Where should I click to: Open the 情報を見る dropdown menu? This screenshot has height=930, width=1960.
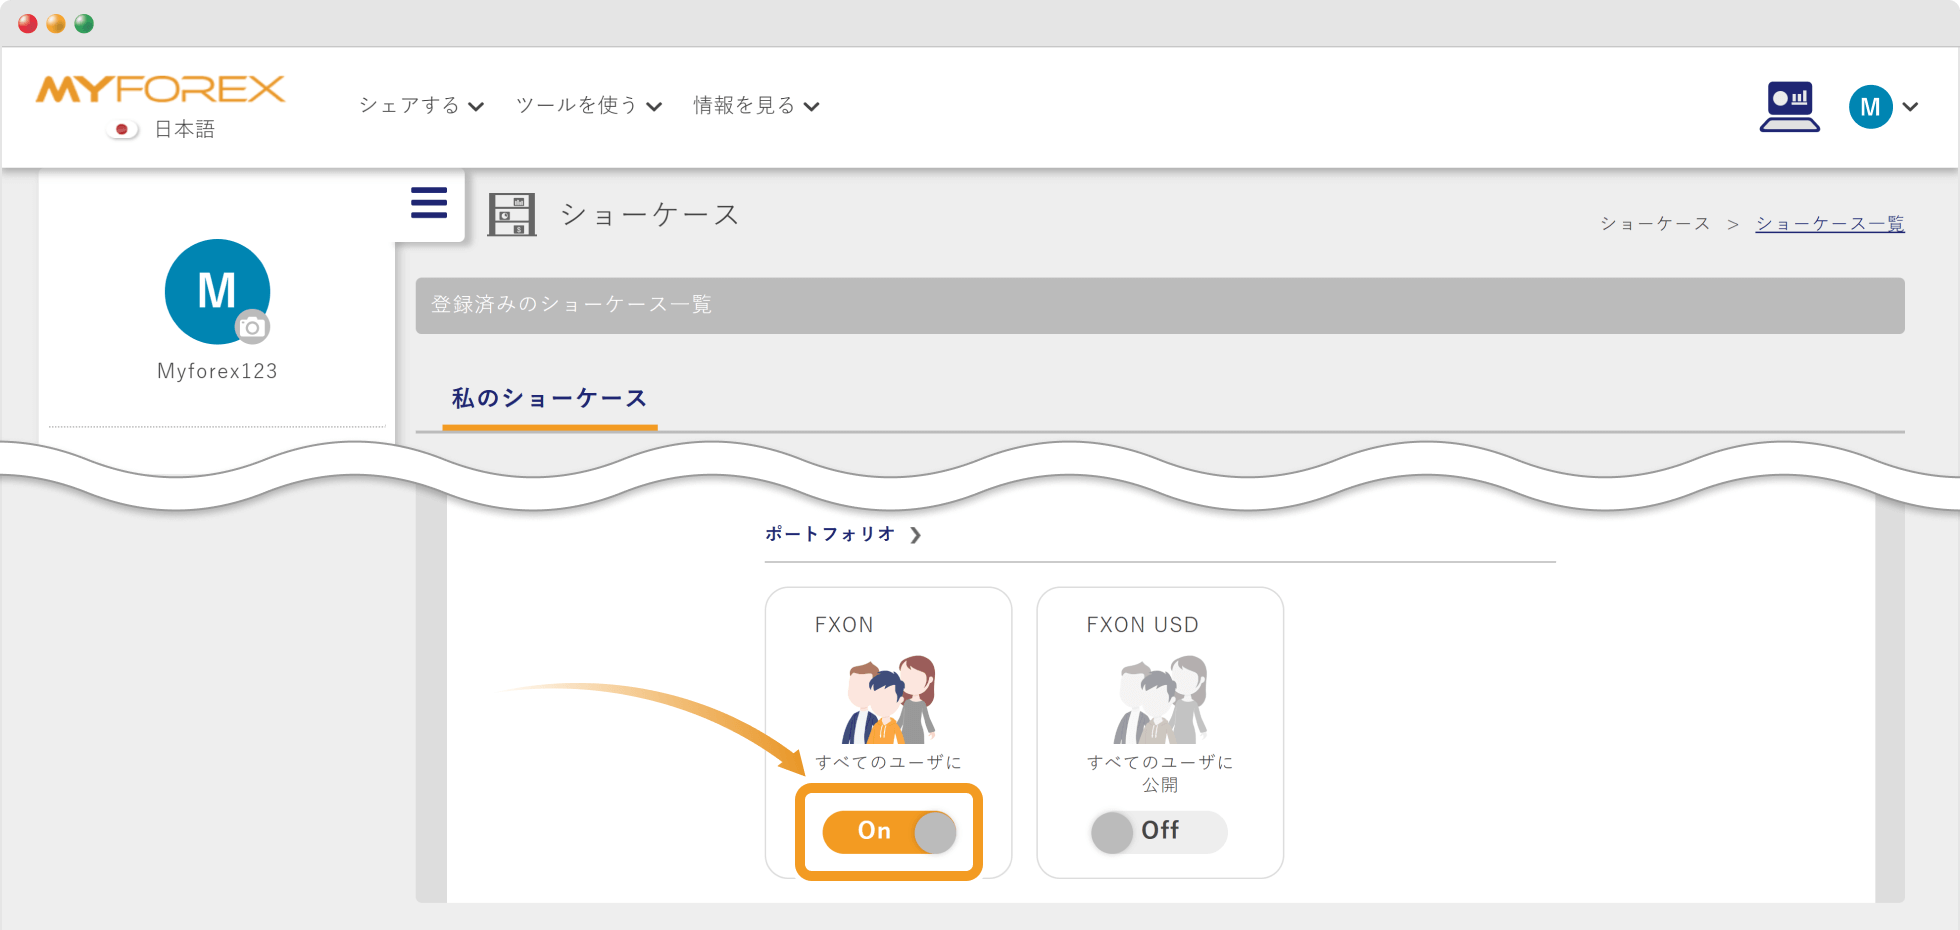[x=755, y=105]
